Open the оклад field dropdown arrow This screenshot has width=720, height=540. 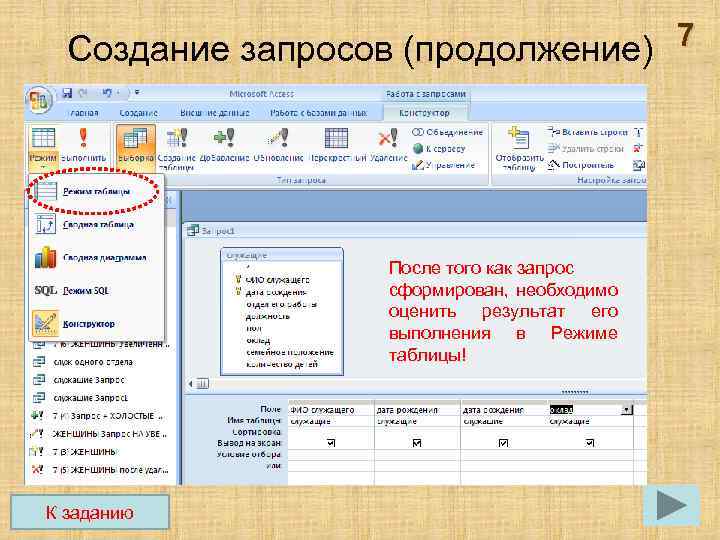[x=627, y=410]
